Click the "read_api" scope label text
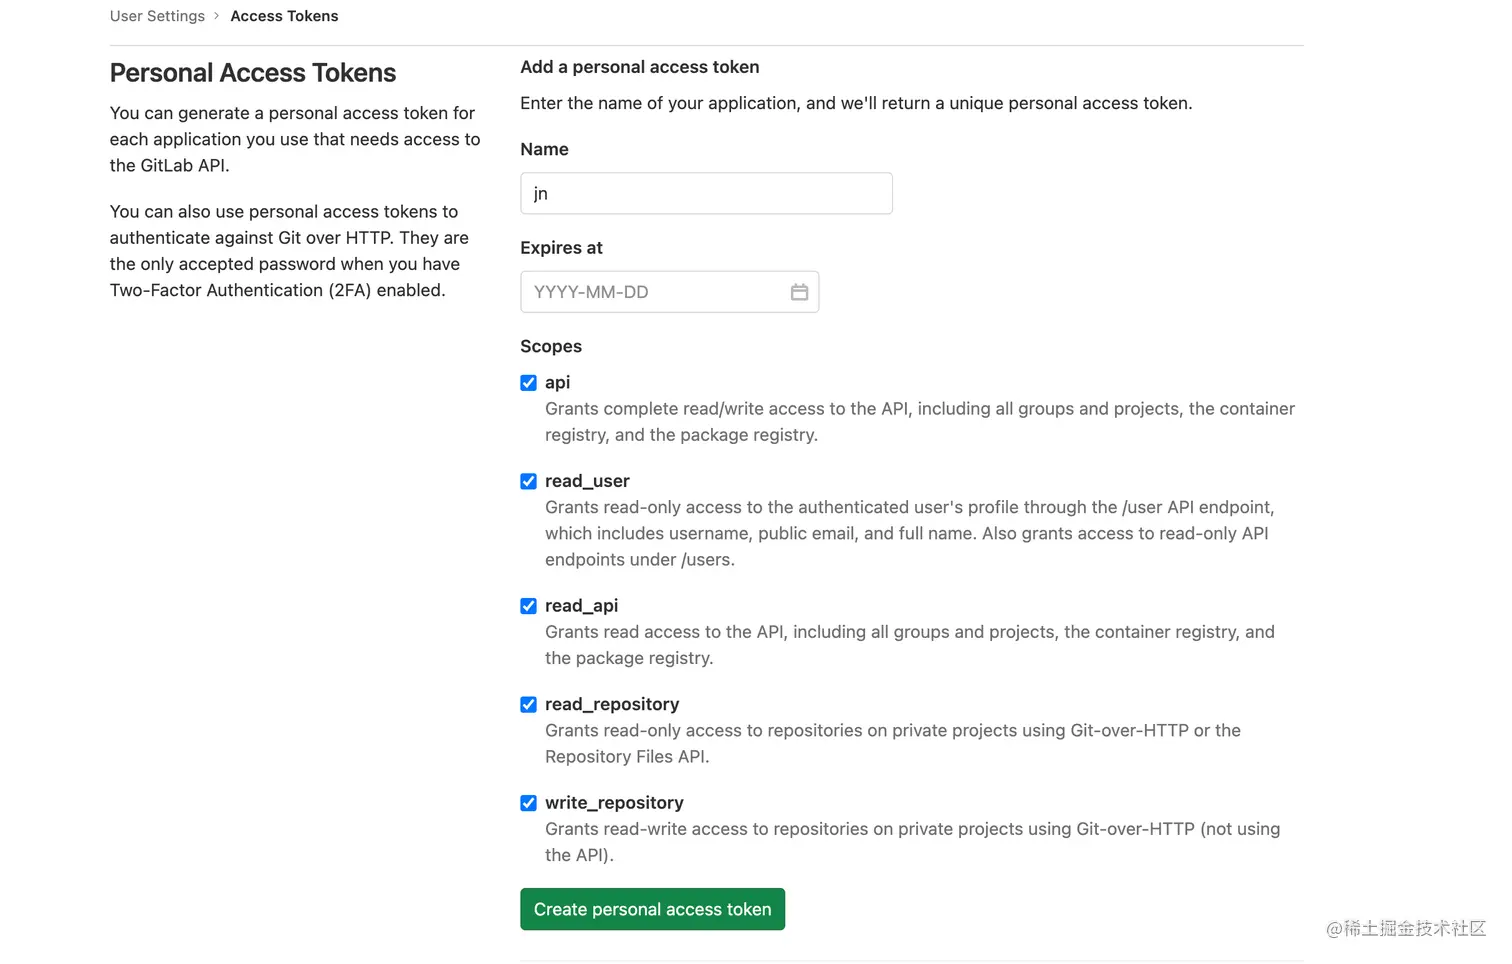The image size is (1512, 964). 581,606
